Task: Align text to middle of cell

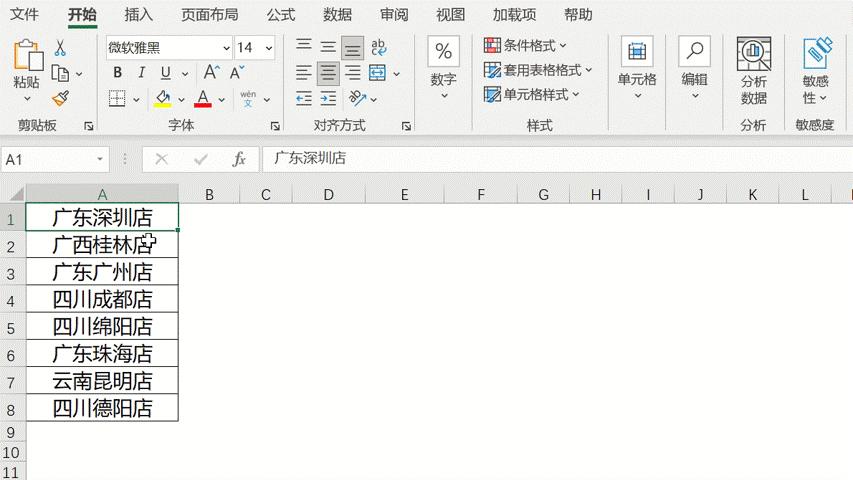Action: [328, 47]
